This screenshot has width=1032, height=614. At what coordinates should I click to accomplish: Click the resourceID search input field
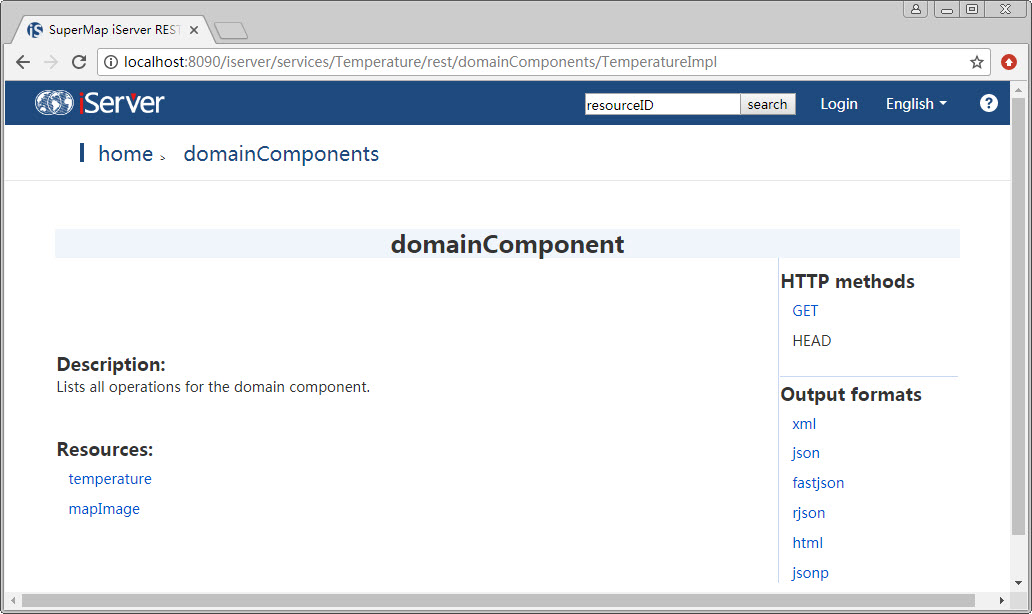pos(662,104)
